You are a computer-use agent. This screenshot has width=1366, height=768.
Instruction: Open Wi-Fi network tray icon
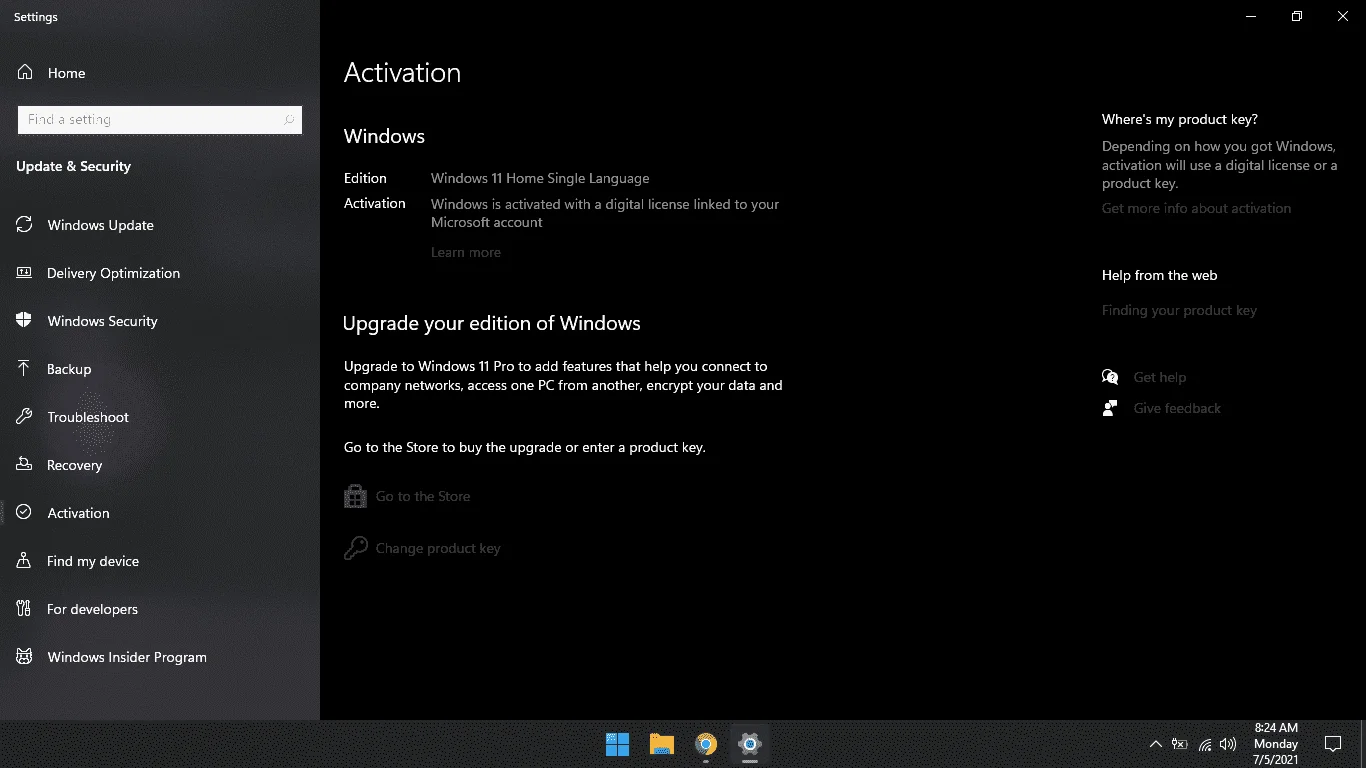(x=1205, y=744)
